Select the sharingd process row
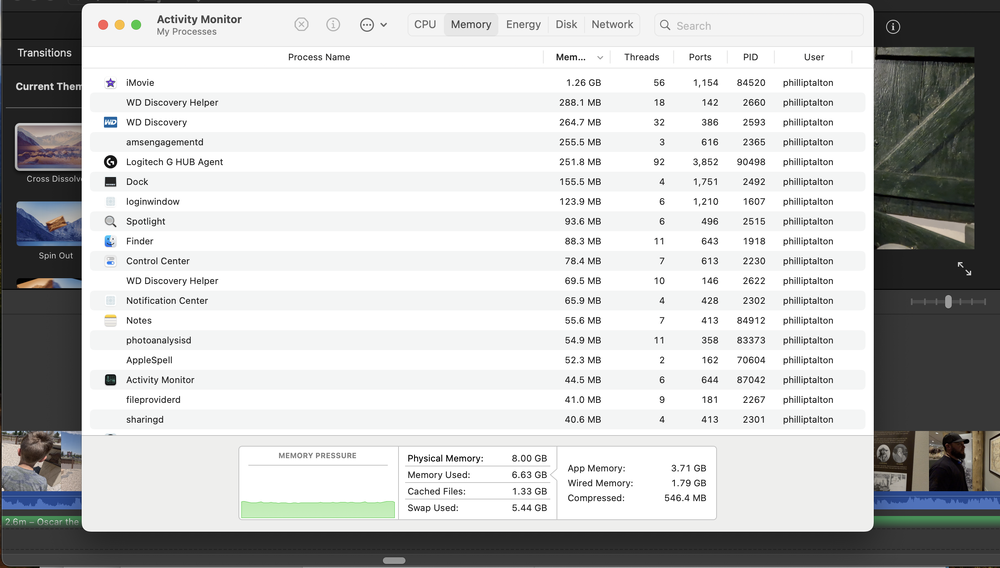Screen dimensions: 1000x568 click(477, 419)
